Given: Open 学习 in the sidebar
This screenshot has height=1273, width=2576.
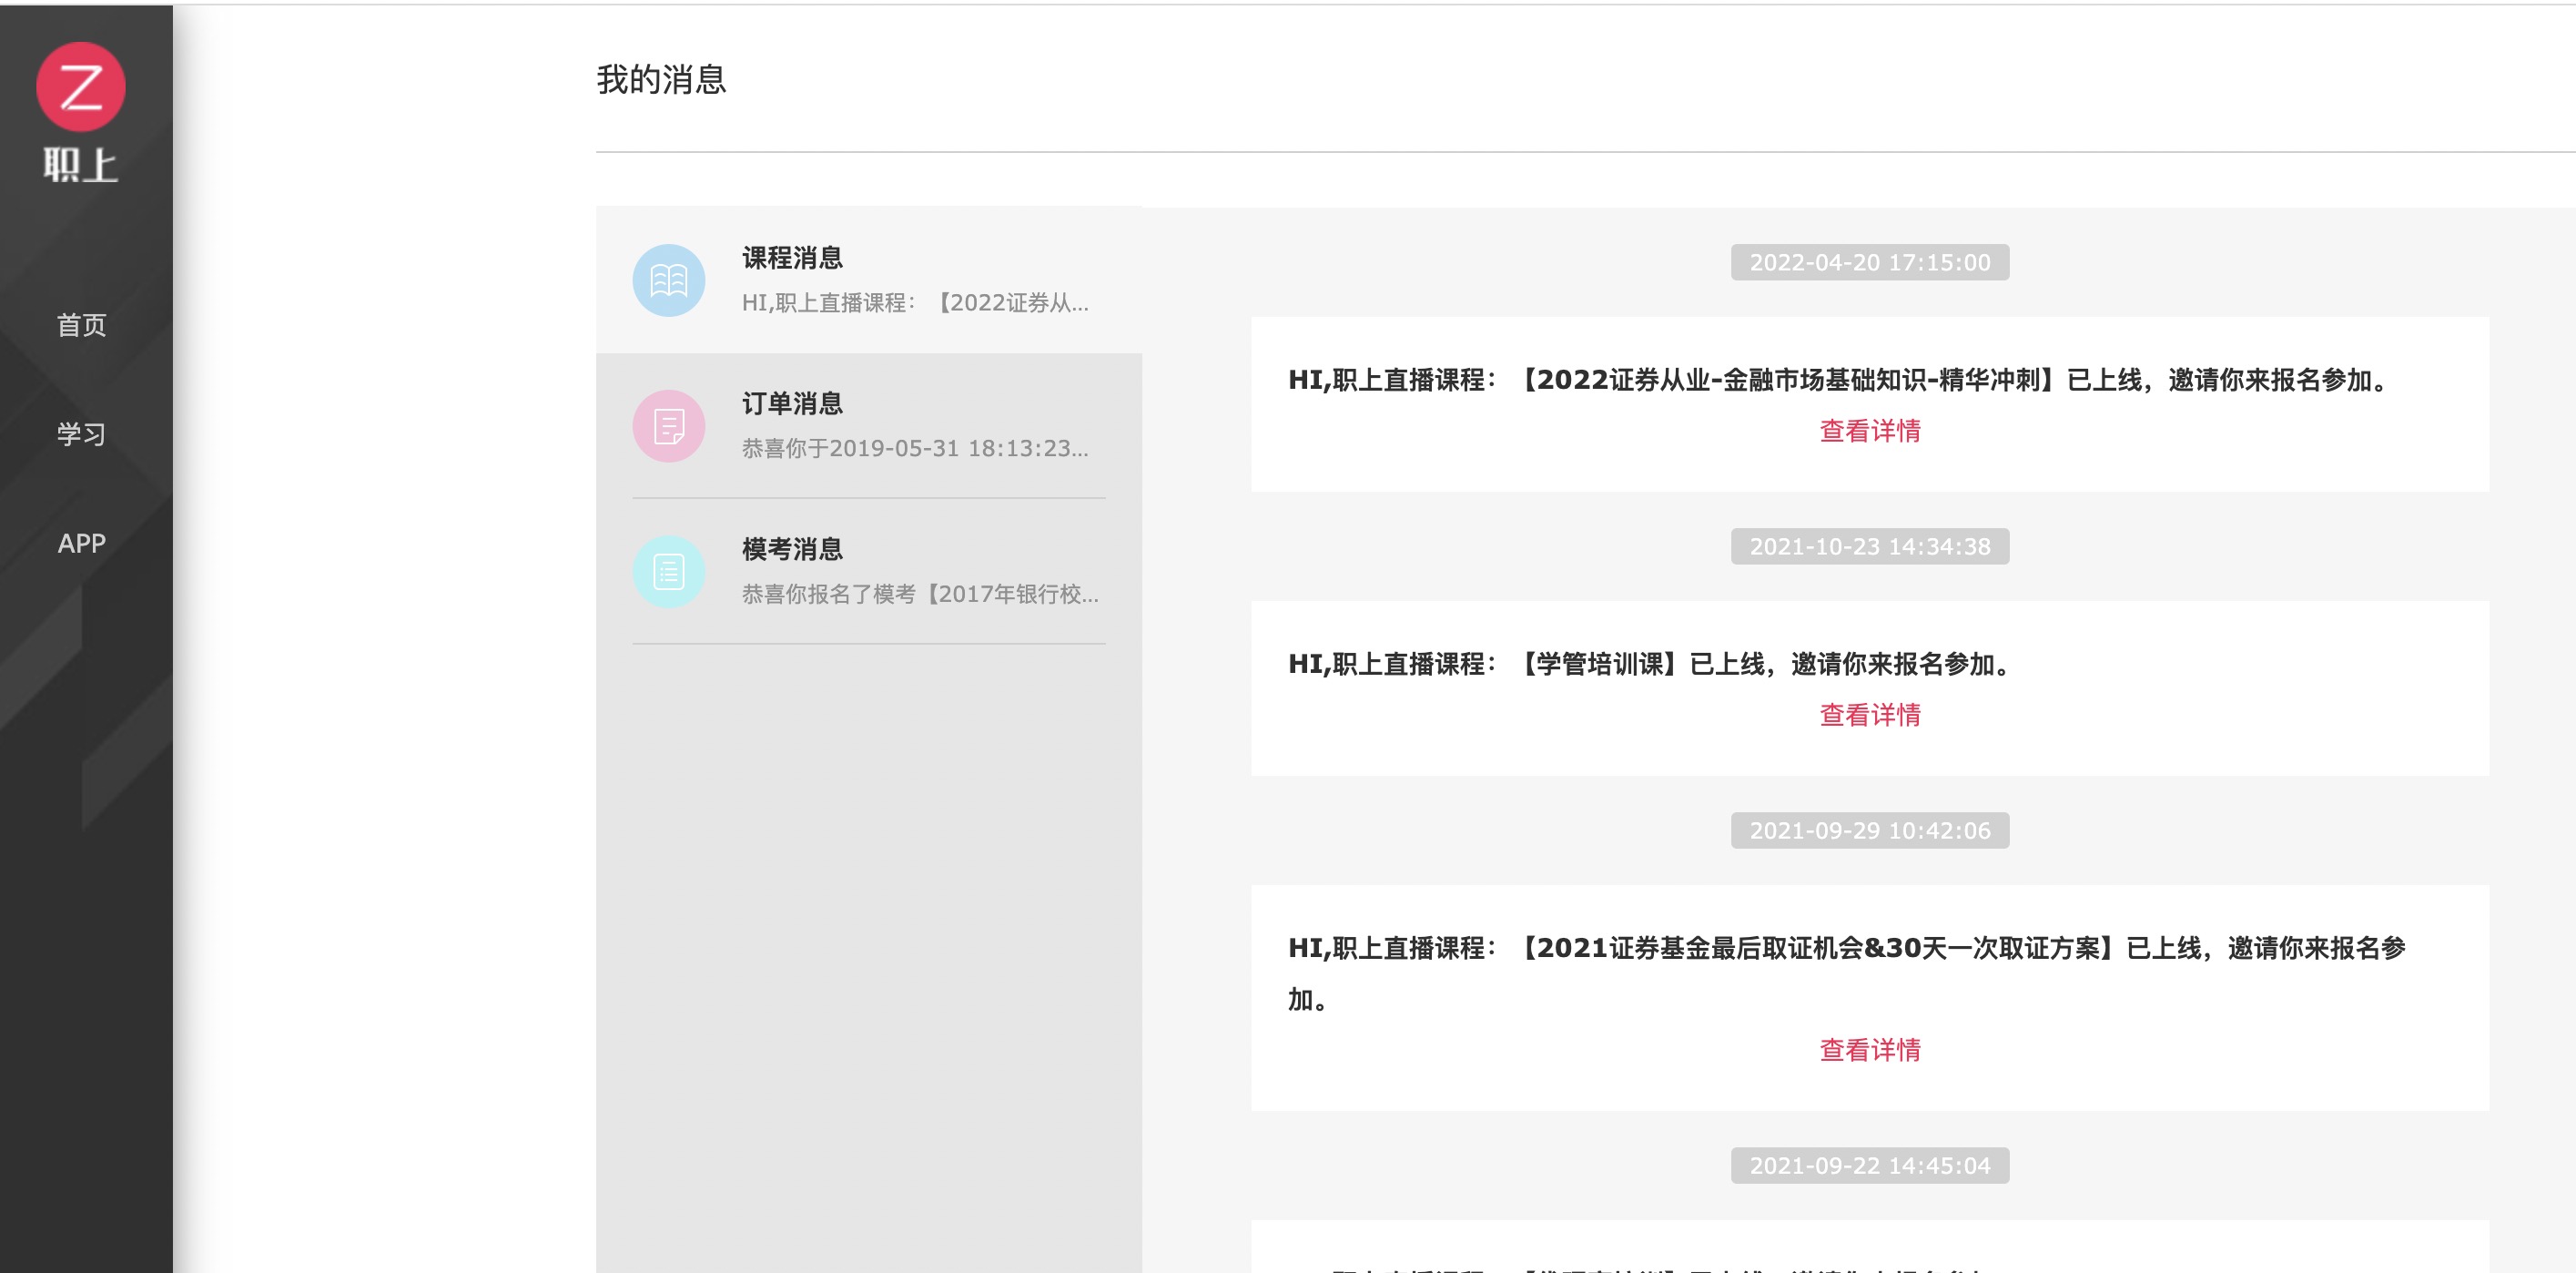Looking at the screenshot, I should 82,434.
